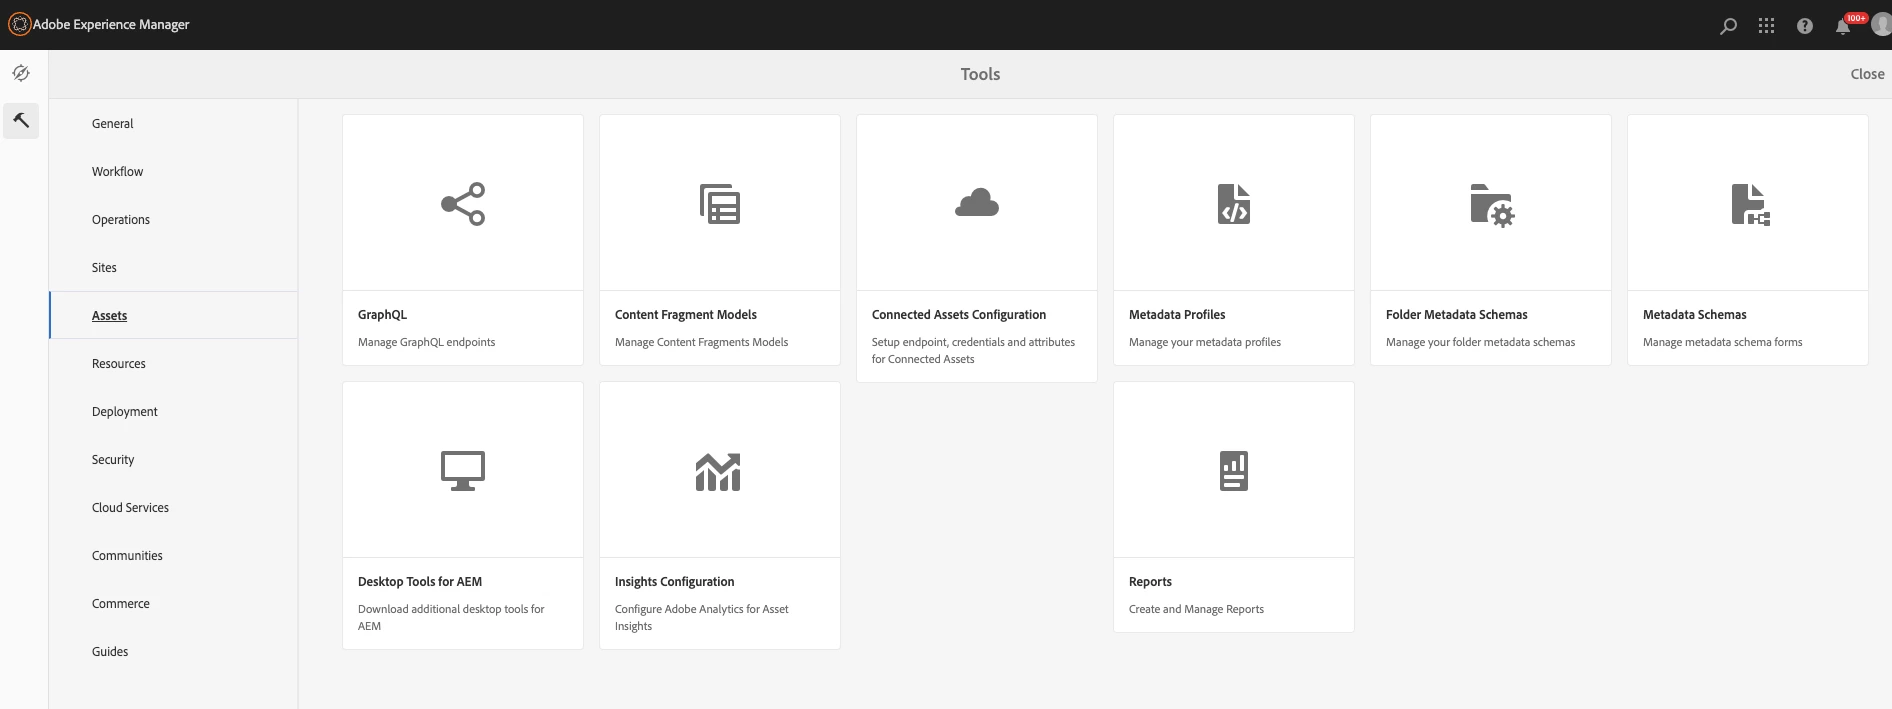Open the Folder Metadata Schemas title
The image size is (1892, 709).
click(1457, 315)
